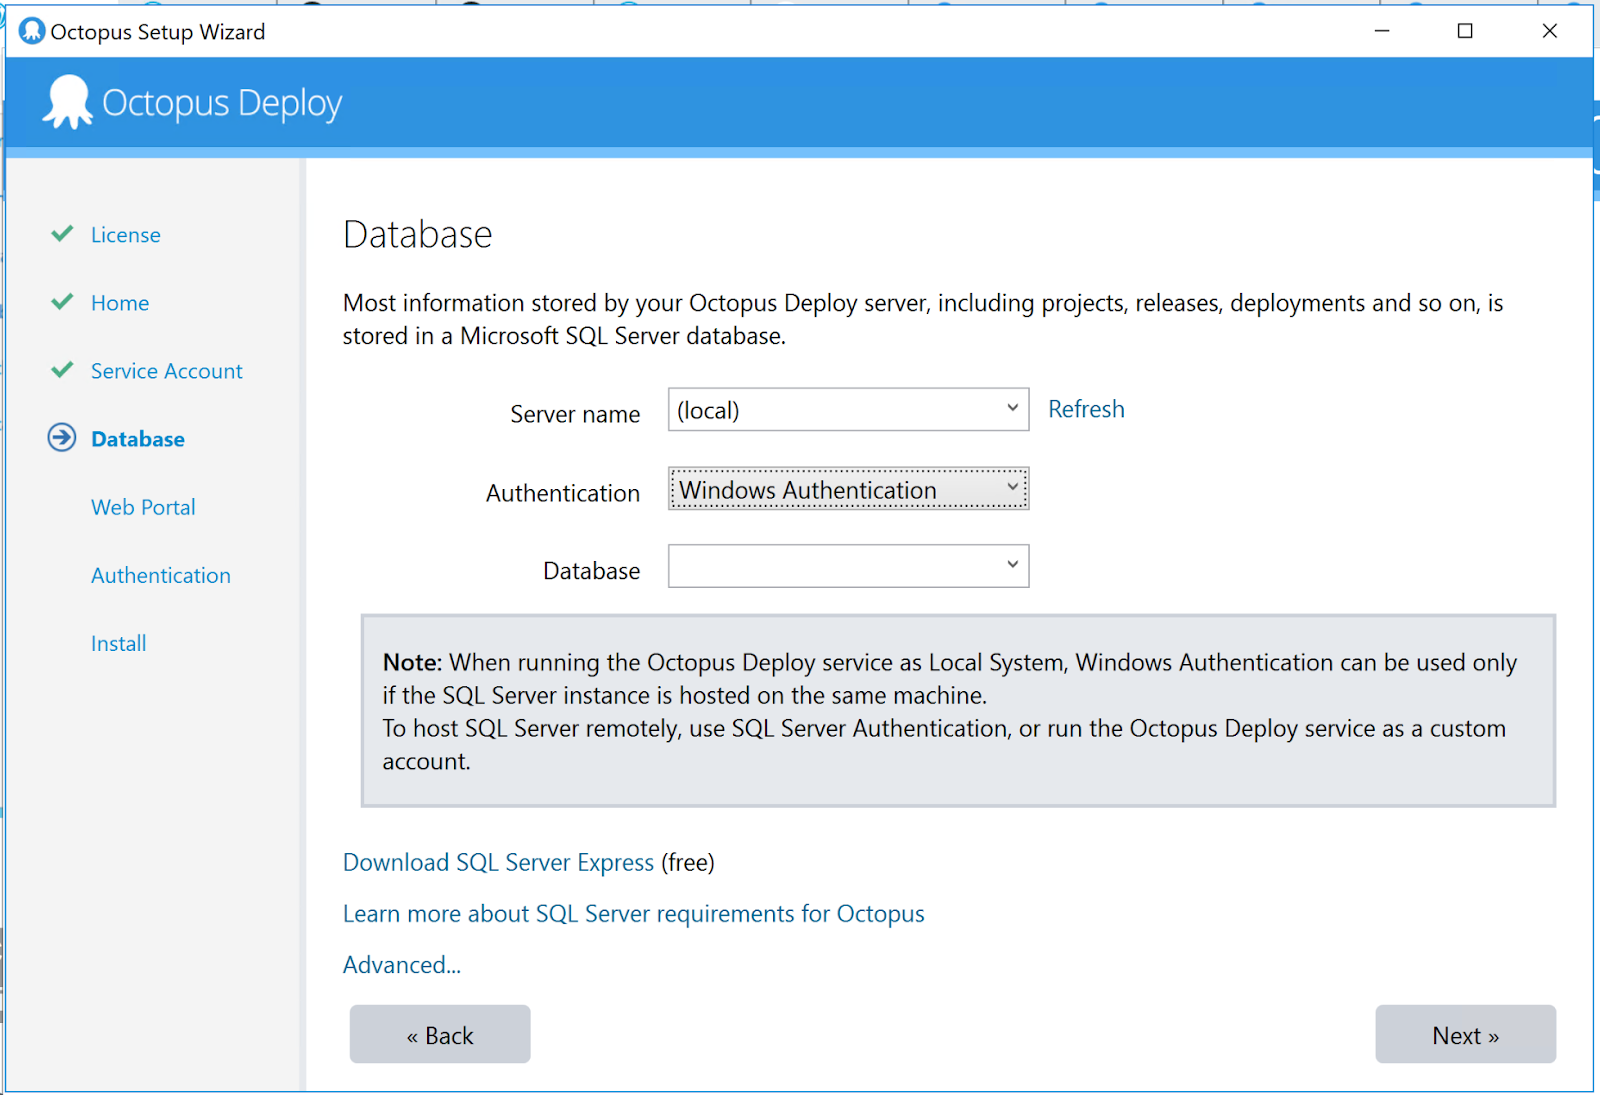Click the green checkmark beside Home
The image size is (1600, 1095).
pos(62,302)
